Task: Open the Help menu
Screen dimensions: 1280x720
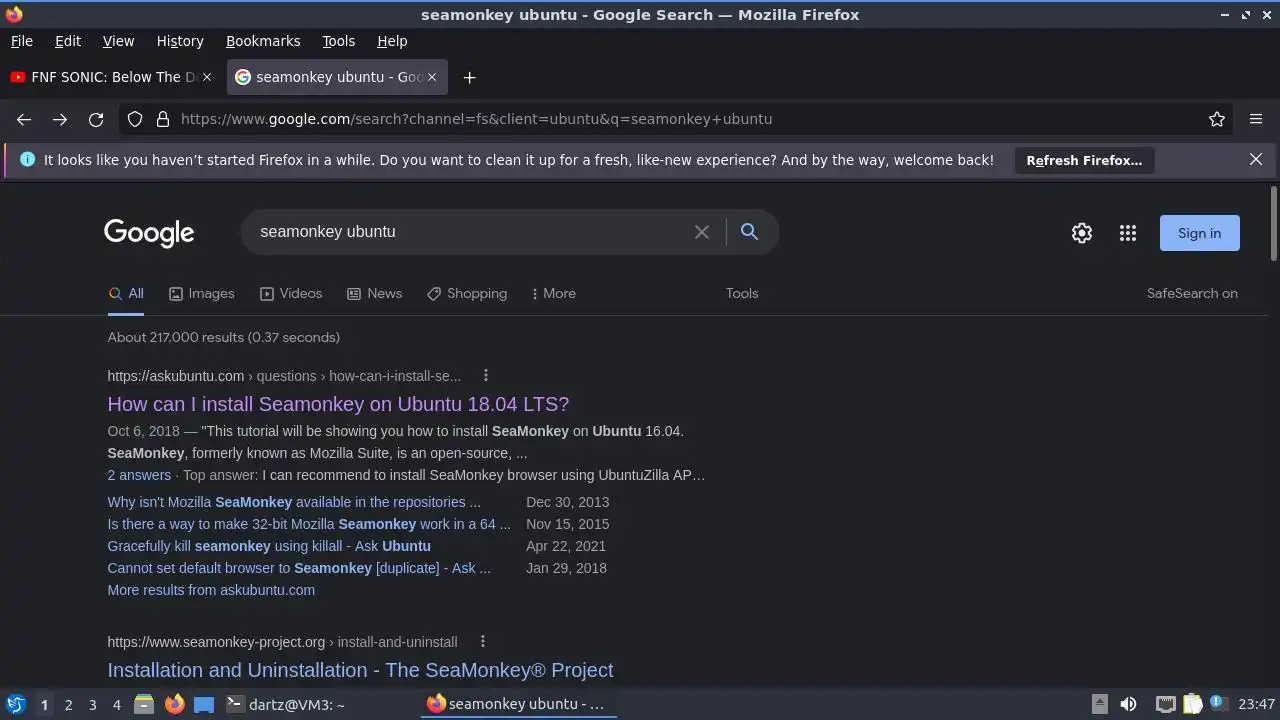Action: [x=392, y=41]
